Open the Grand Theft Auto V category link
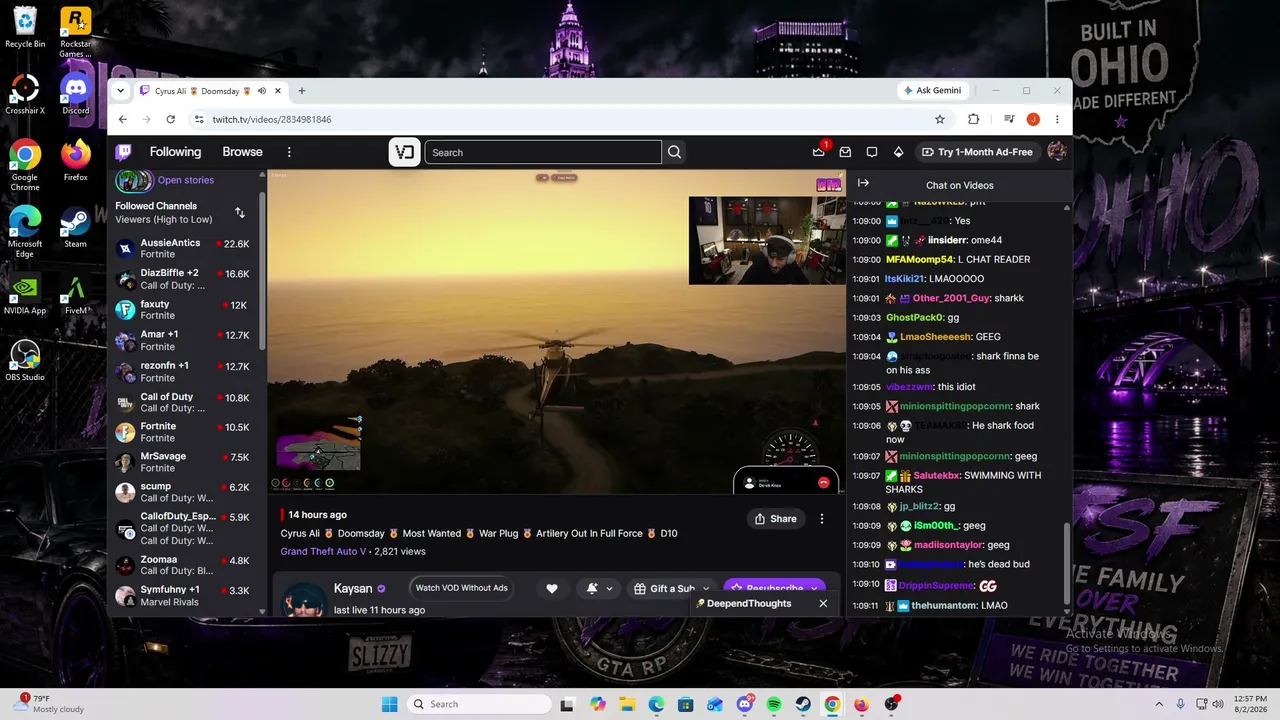The width and height of the screenshot is (1280, 720). tap(323, 551)
